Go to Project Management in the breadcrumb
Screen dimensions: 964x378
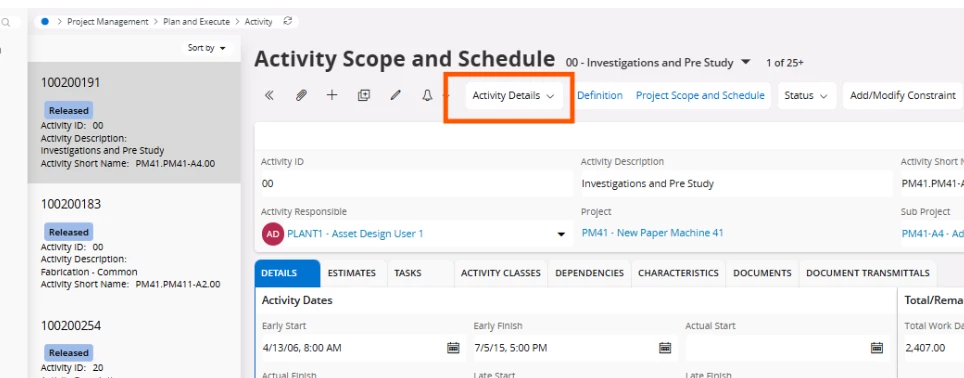point(108,22)
